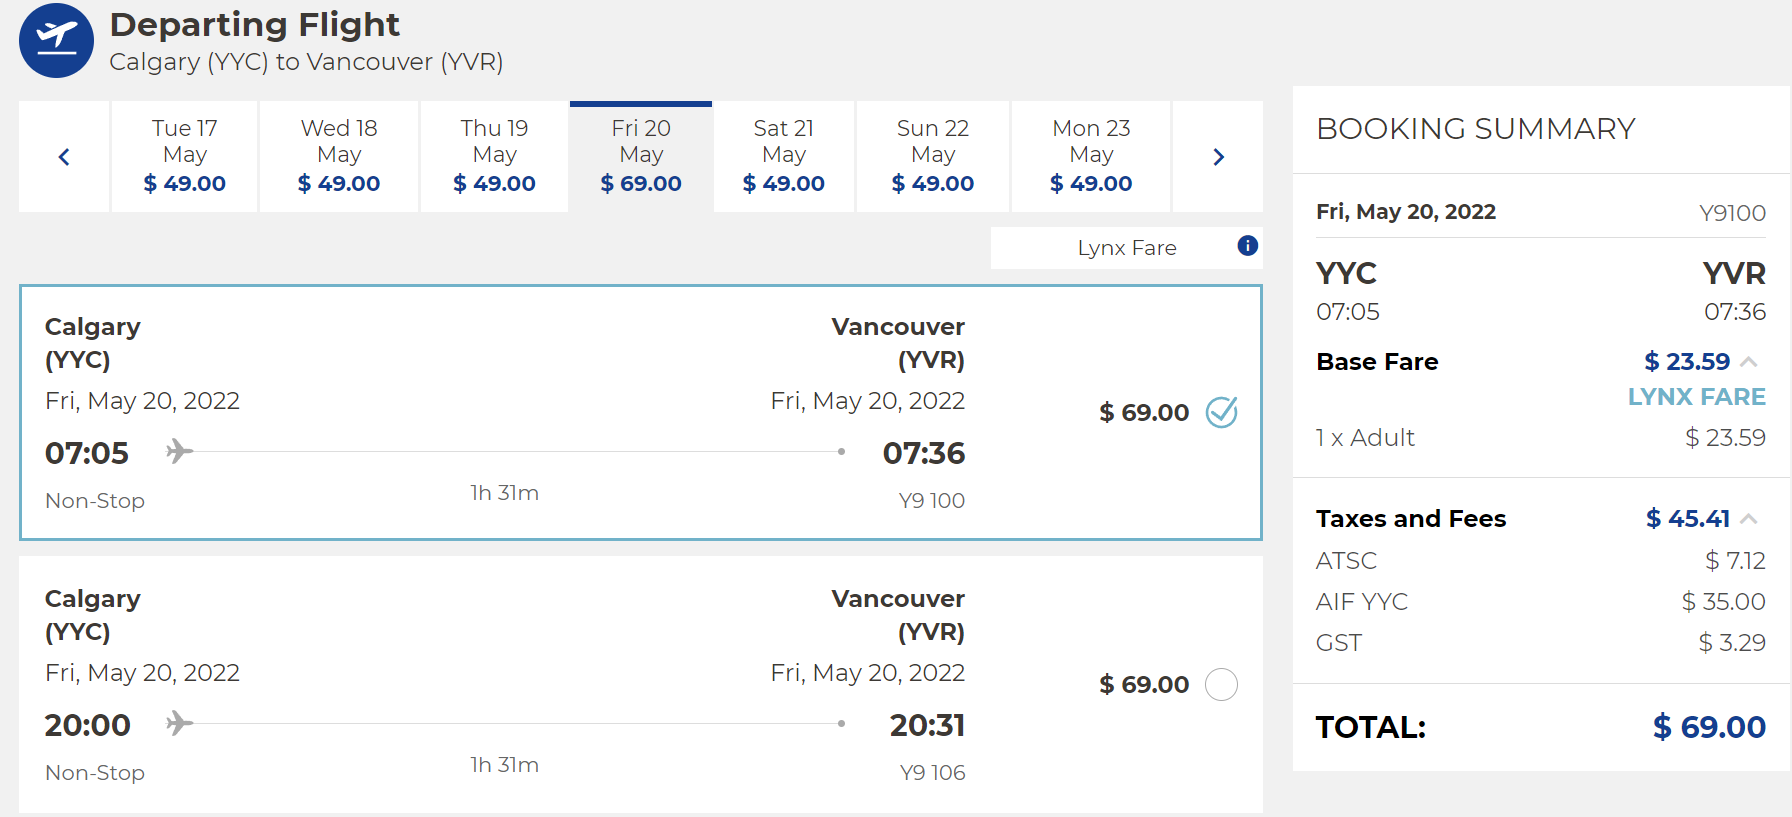
Task: Go to previous dates with left arrow
Action: (x=64, y=157)
